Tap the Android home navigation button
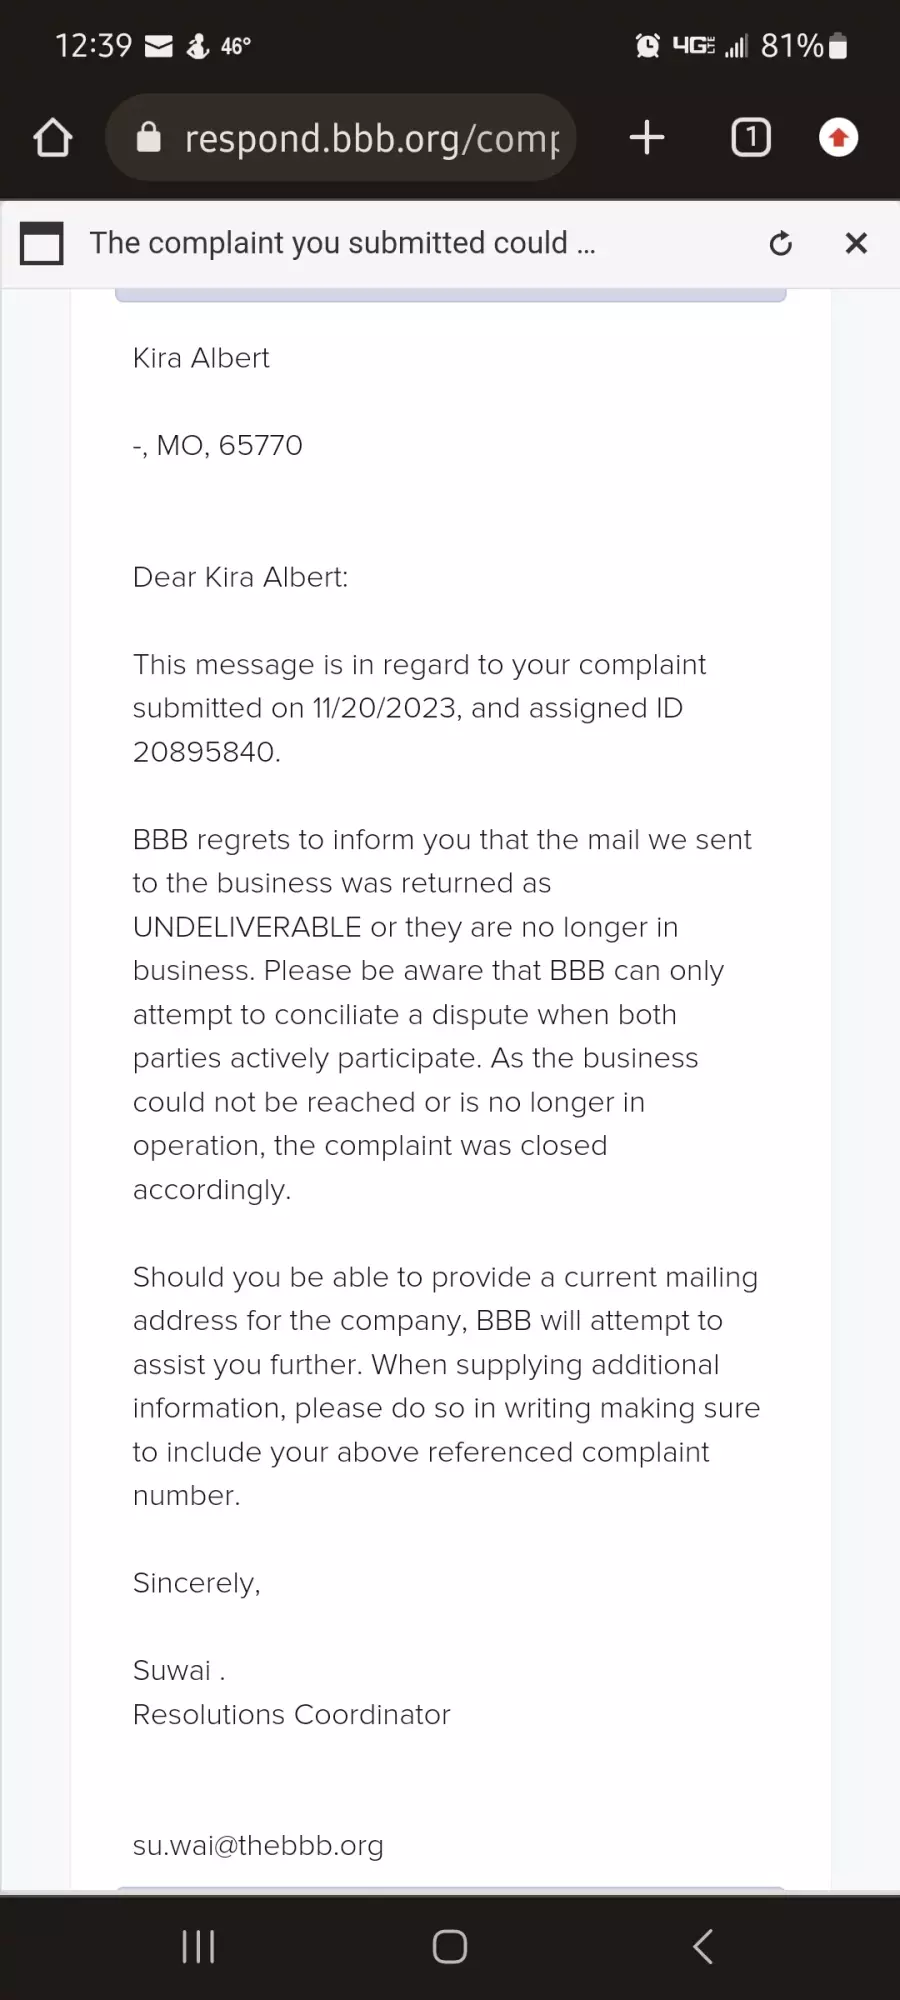 click(450, 1946)
